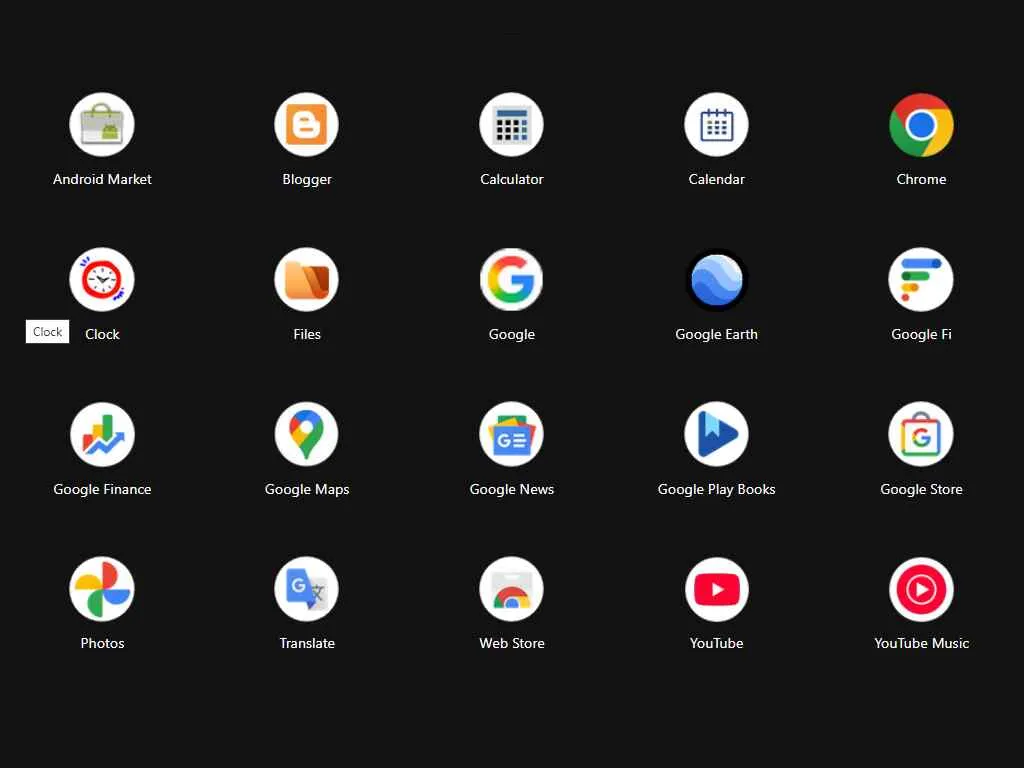This screenshot has height=768, width=1024.
Task: Click the "Files" label text
Action: [x=306, y=334]
